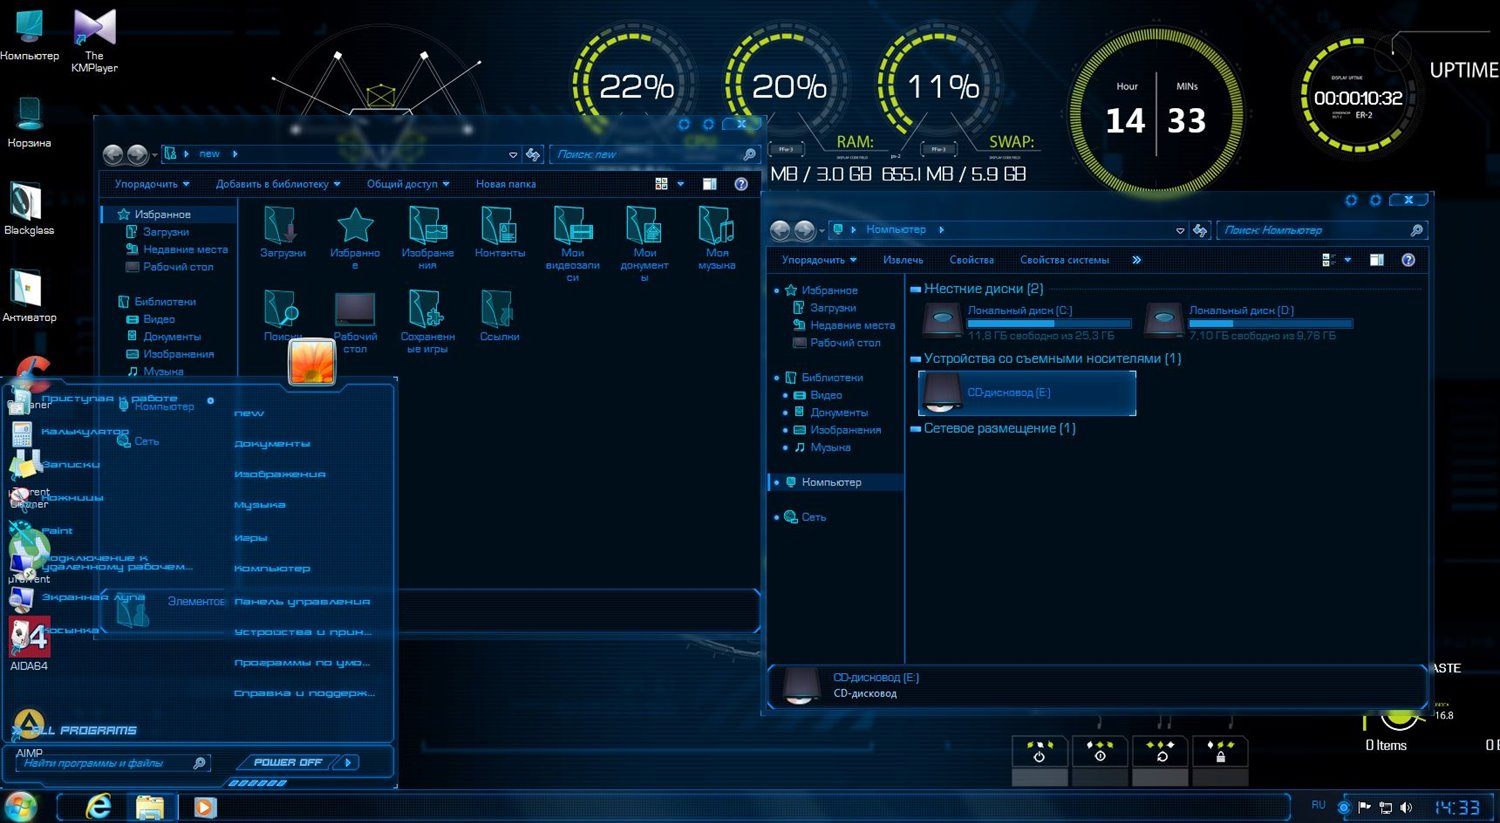The height and width of the screenshot is (823, 1500).
Task: Select the Рабочий стол folder in file pane
Action: pyautogui.click(x=355, y=322)
